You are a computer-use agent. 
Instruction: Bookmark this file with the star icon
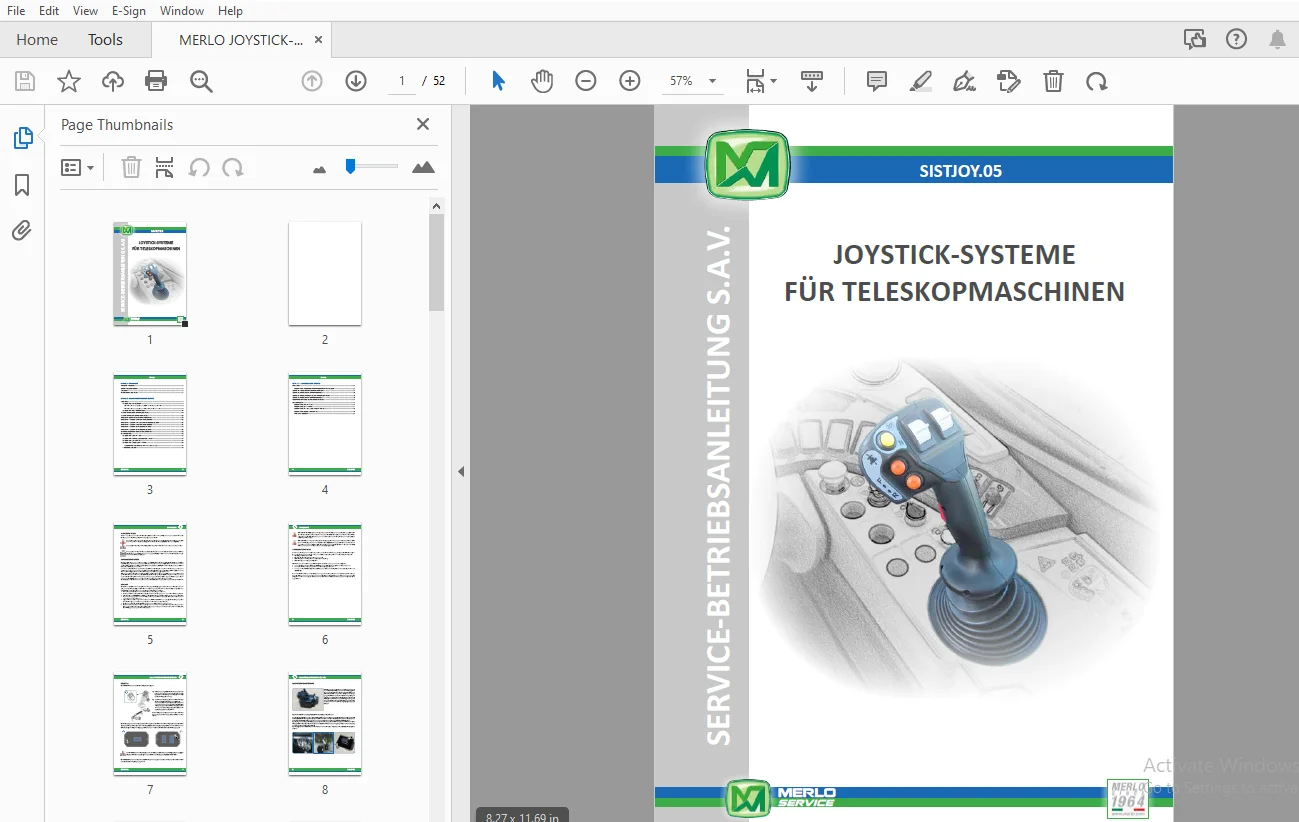[69, 82]
